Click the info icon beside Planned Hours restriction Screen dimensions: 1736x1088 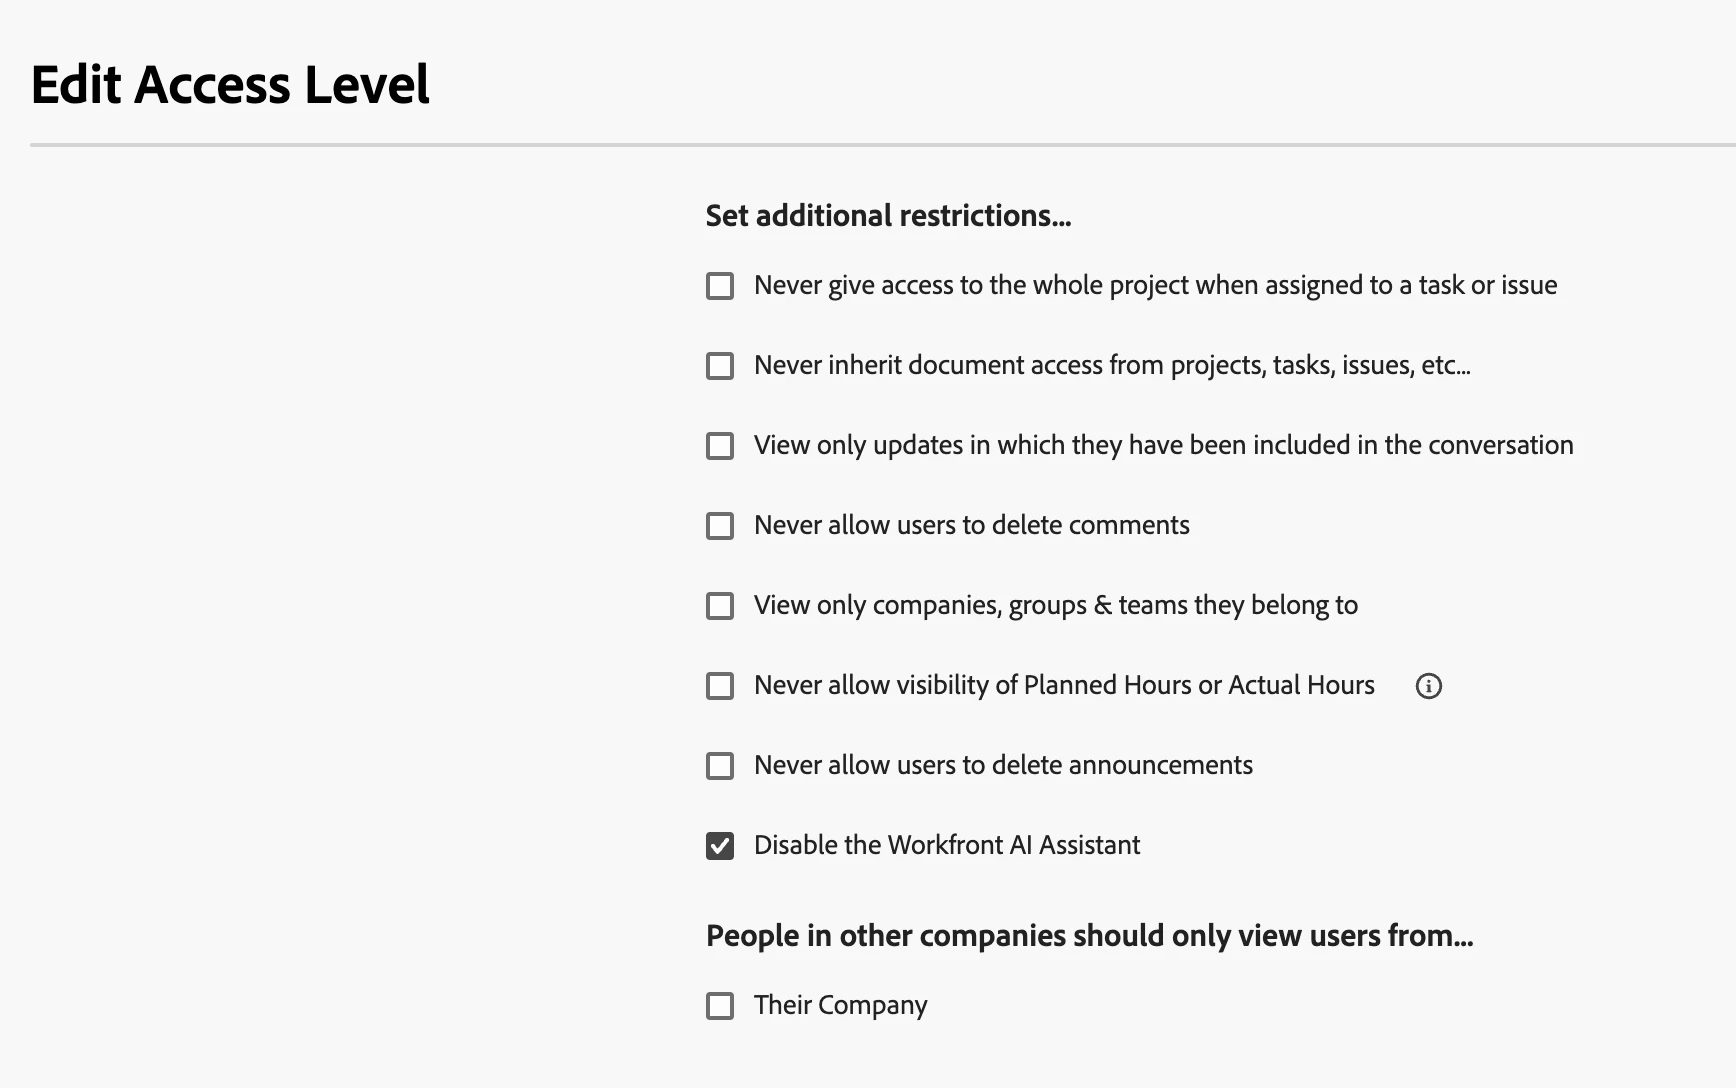tap(1428, 686)
